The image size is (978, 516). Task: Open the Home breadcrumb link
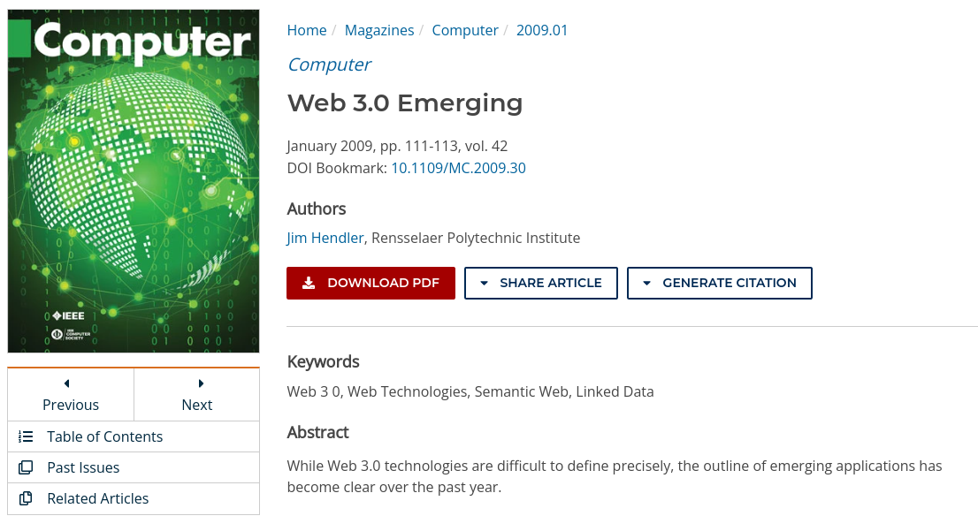tap(306, 30)
